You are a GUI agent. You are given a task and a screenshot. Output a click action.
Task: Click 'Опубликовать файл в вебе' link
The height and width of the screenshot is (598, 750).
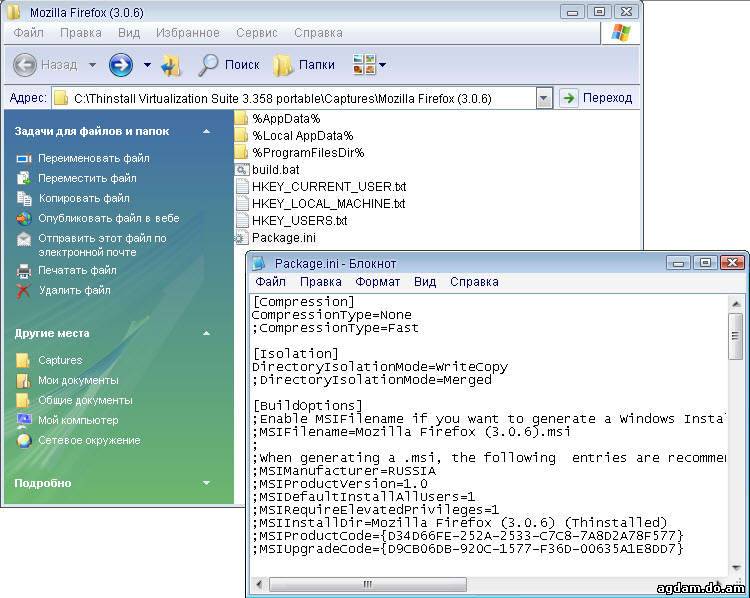tap(109, 218)
